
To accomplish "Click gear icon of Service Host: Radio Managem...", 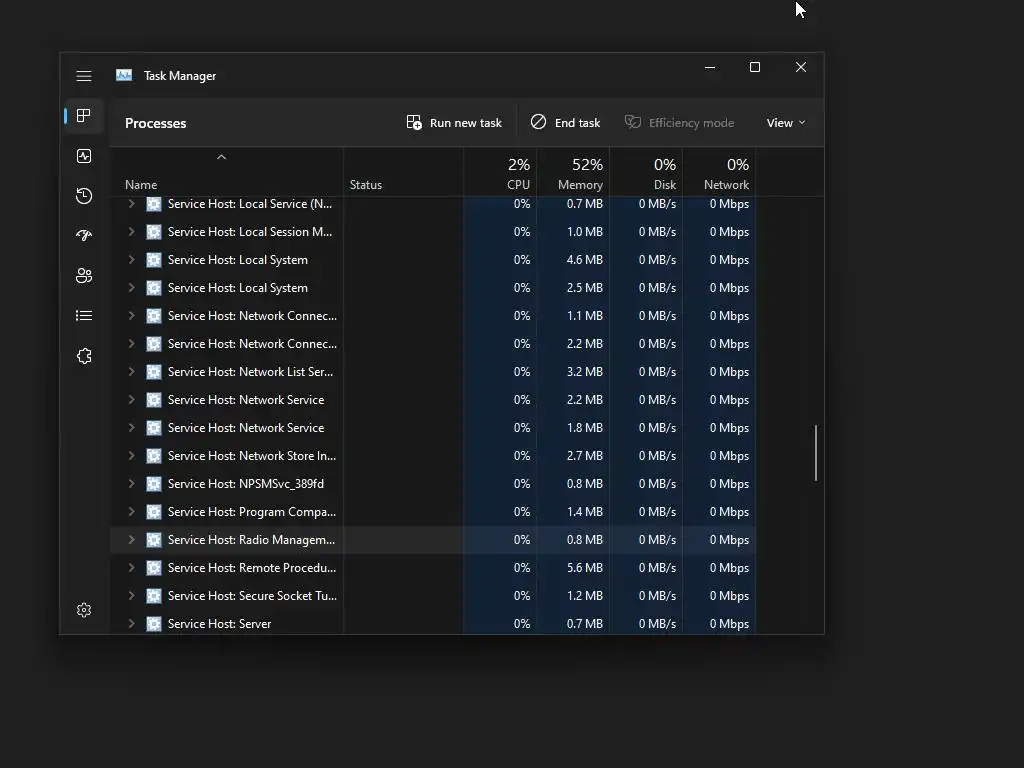I will (153, 540).
